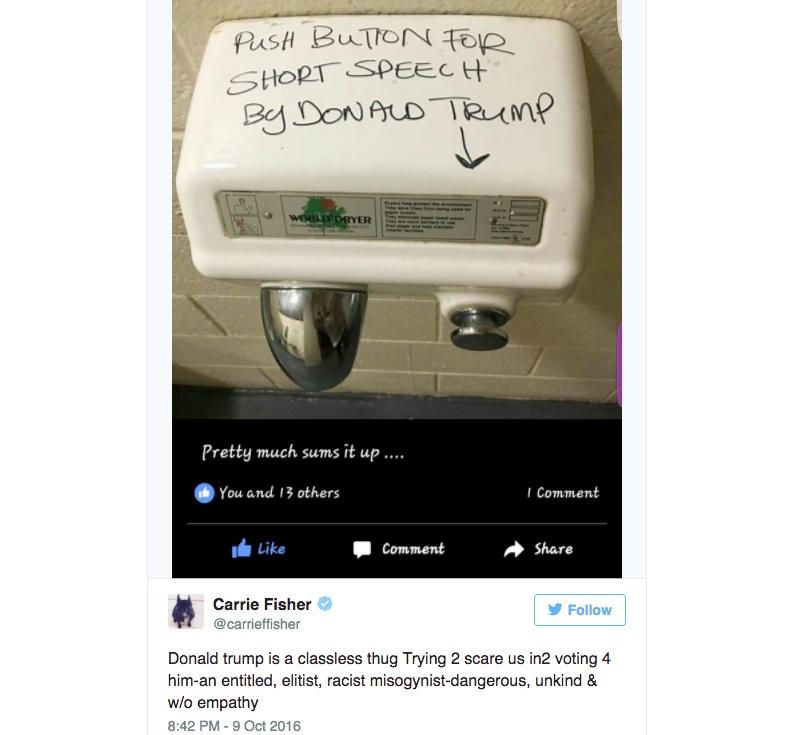Click the Twitter bird icon in Follow button

pyautogui.click(x=555, y=610)
